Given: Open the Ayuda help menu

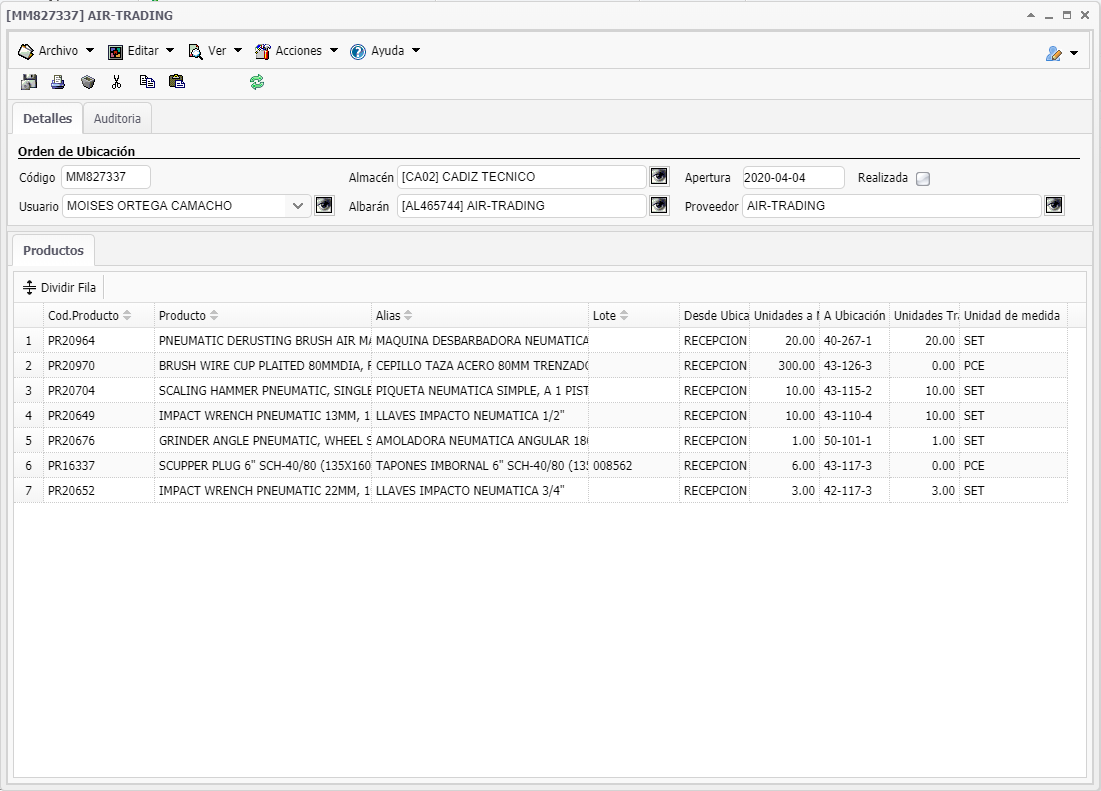Looking at the screenshot, I should (385, 51).
